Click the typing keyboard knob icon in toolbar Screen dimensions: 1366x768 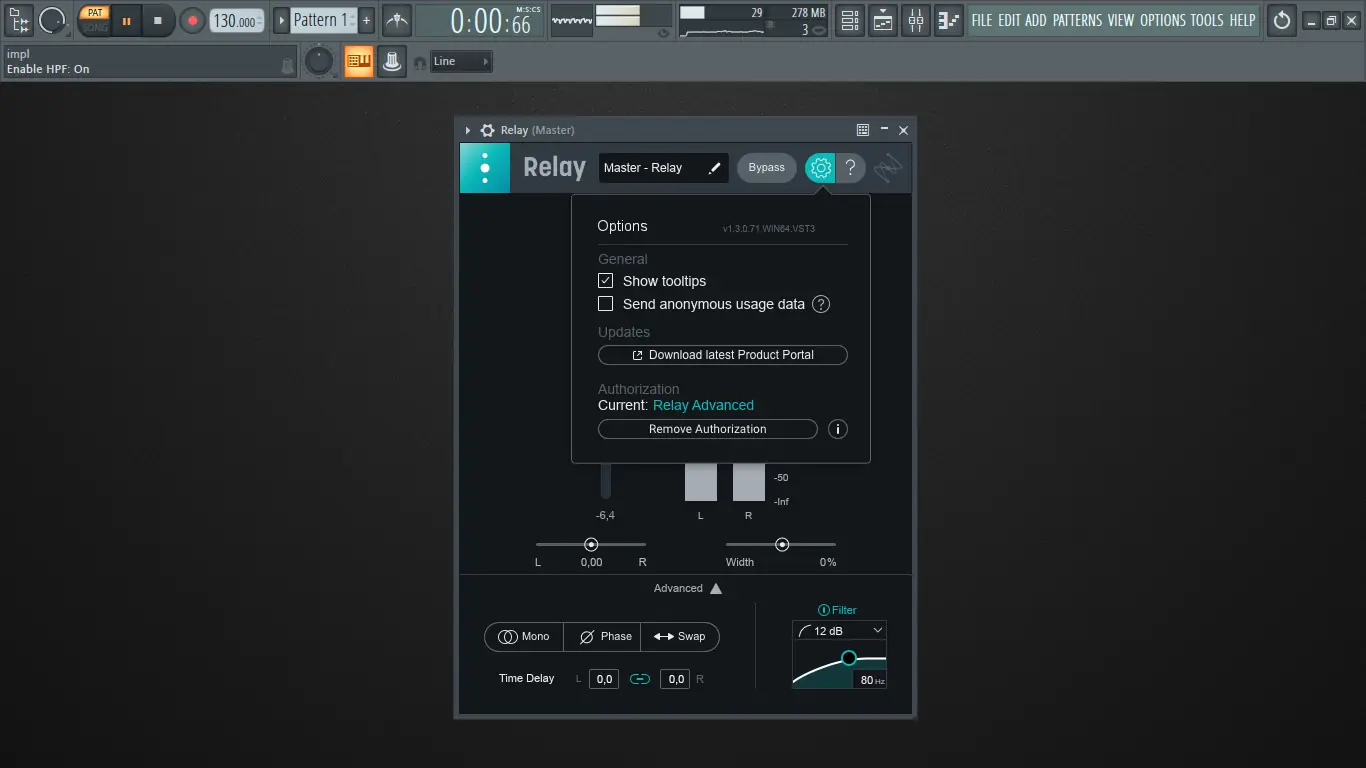click(x=392, y=62)
